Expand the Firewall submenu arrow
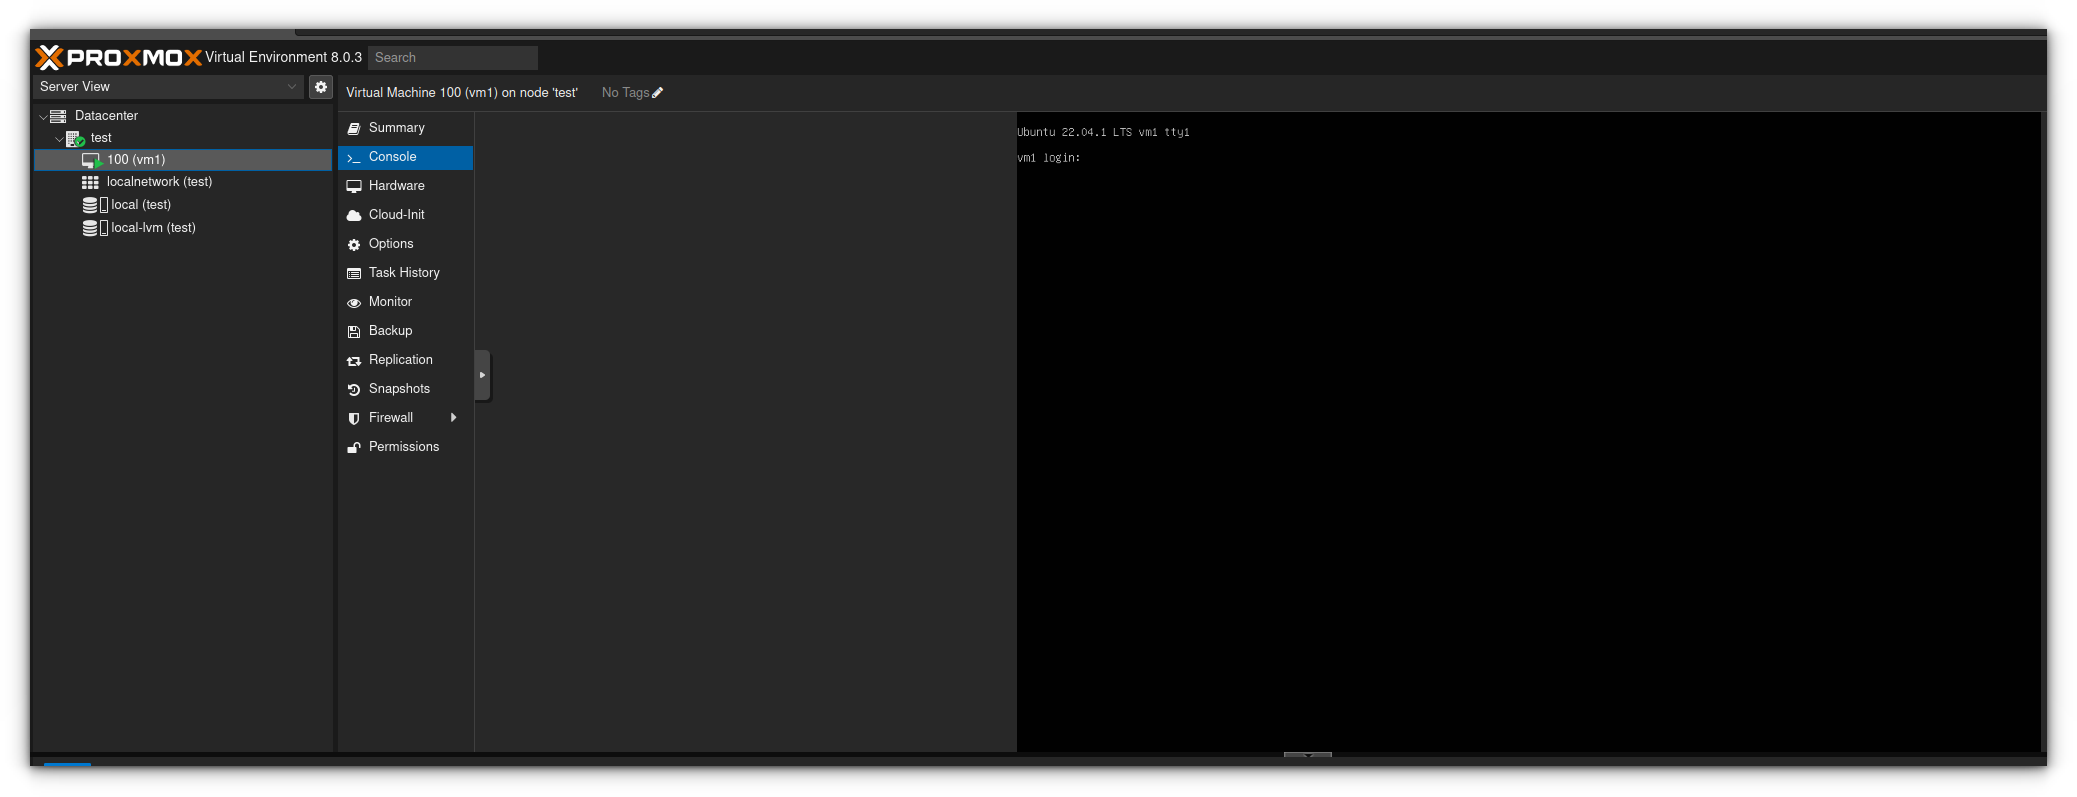The height and width of the screenshot is (797, 2077). click(x=453, y=418)
